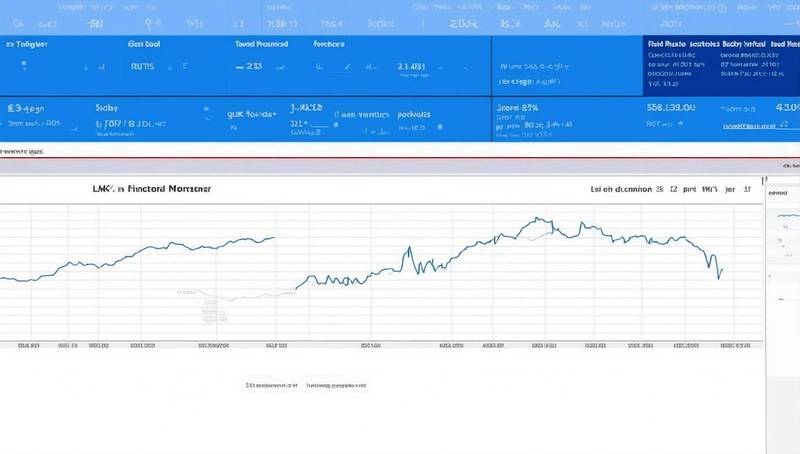The width and height of the screenshot is (800, 454).
Task: Click the mini chart thumbnail in right panel
Action: click(x=781, y=213)
